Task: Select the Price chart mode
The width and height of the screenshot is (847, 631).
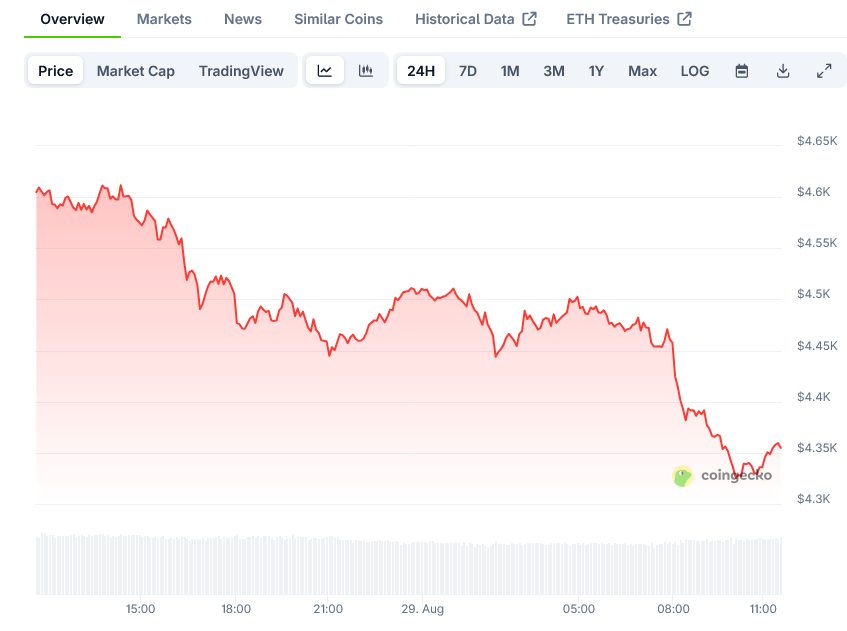Action: pos(56,71)
